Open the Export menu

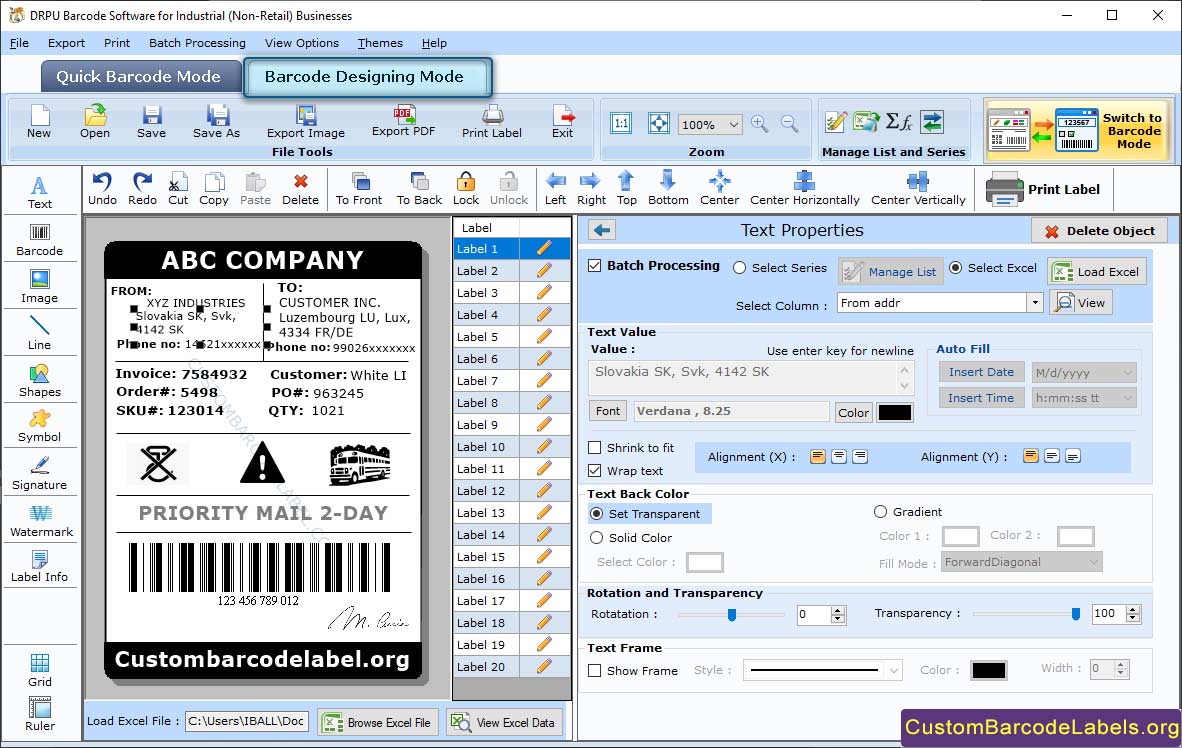(66, 43)
